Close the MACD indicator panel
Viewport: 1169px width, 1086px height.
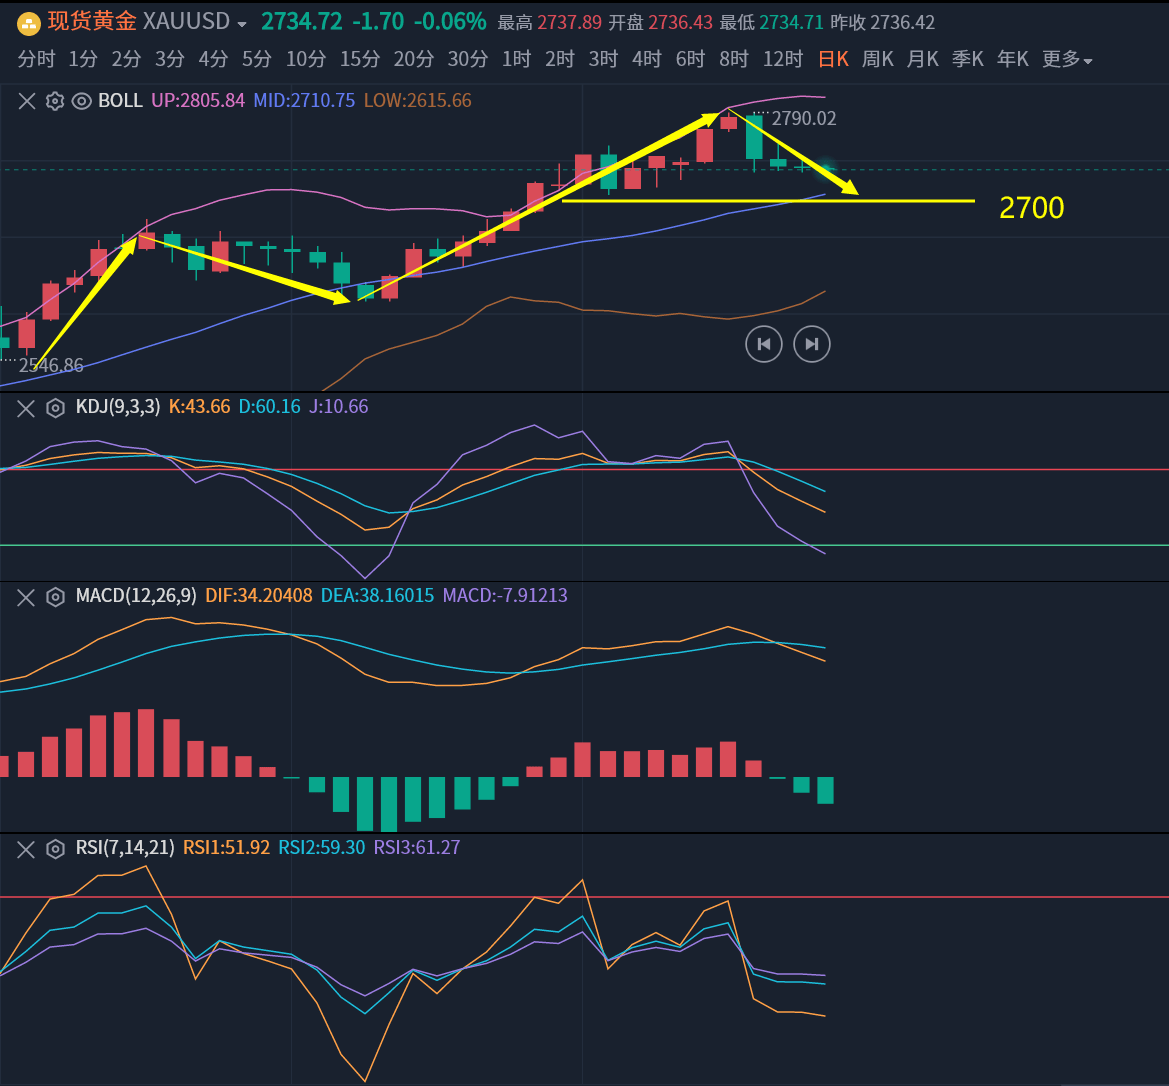[27, 597]
